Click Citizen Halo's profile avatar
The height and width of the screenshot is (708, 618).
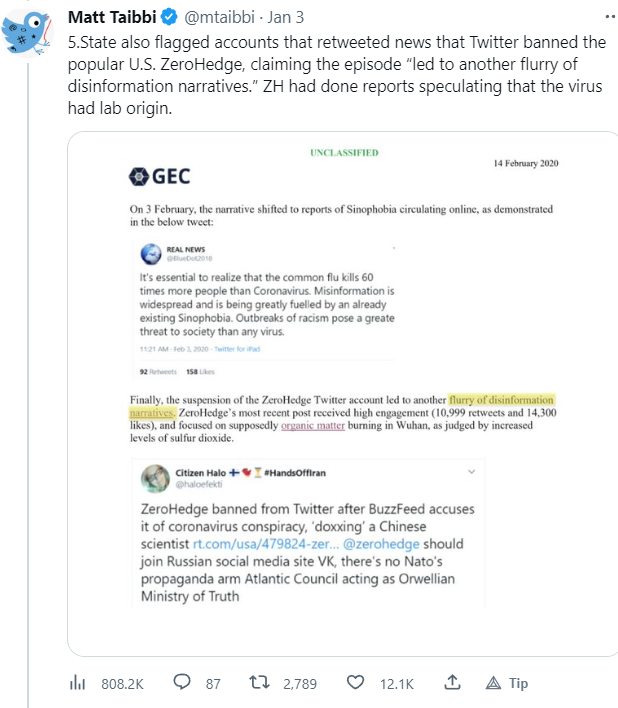pos(155,477)
